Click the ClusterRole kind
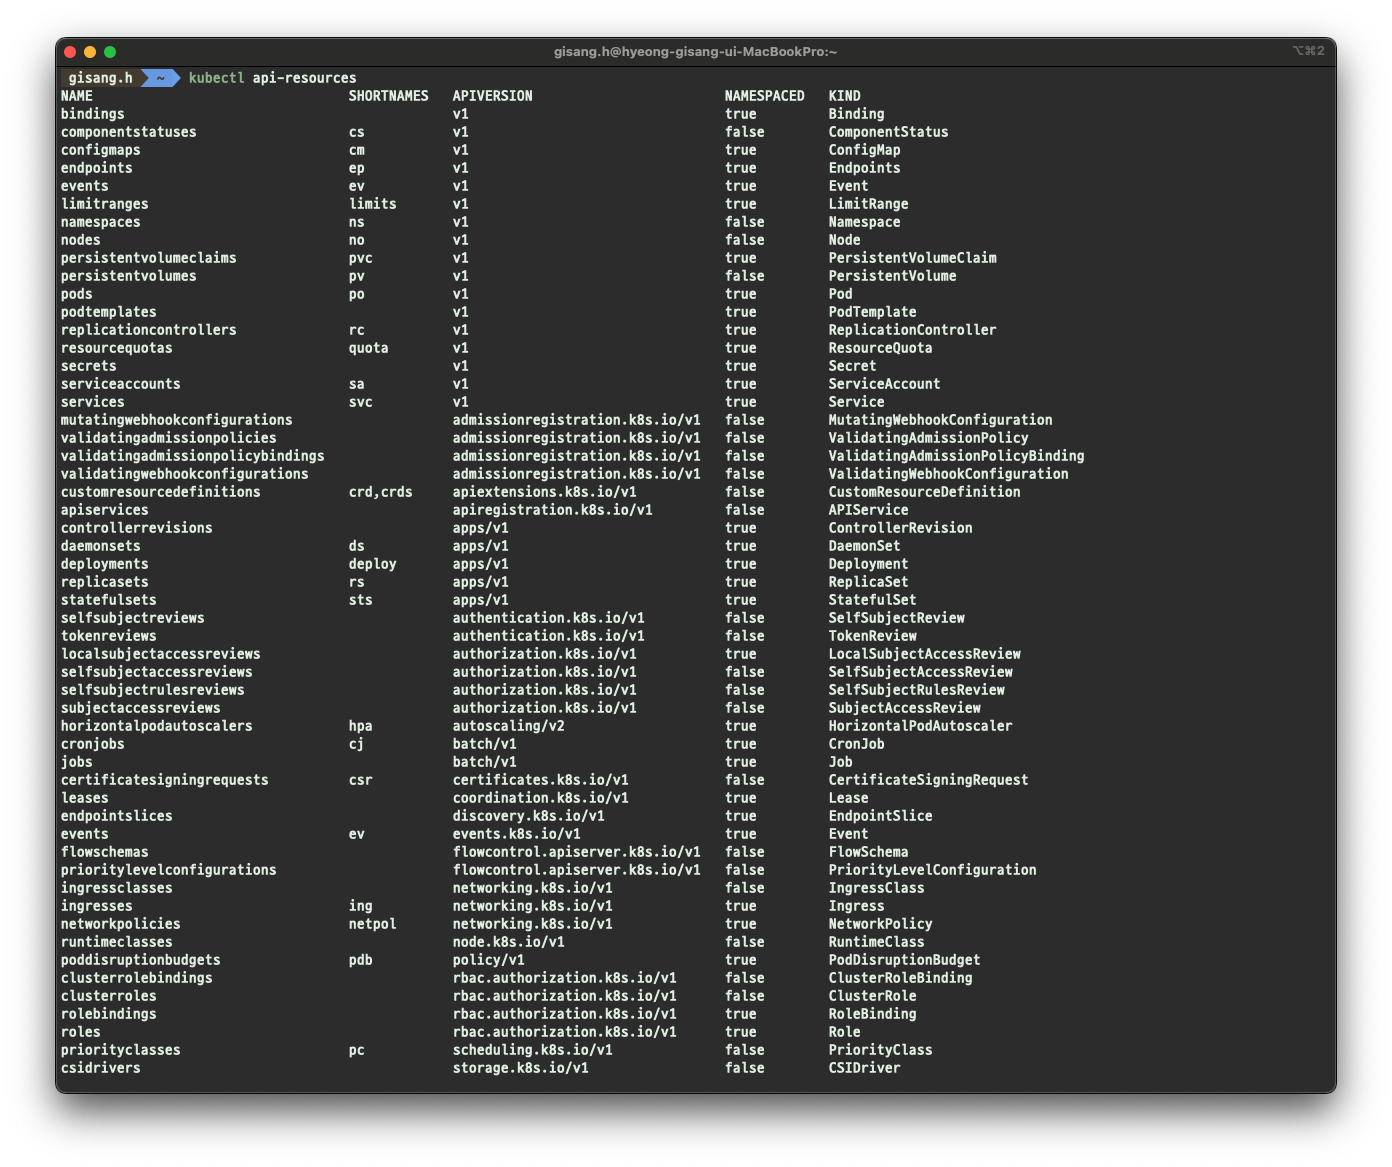This screenshot has width=1392, height=1167. click(x=873, y=996)
